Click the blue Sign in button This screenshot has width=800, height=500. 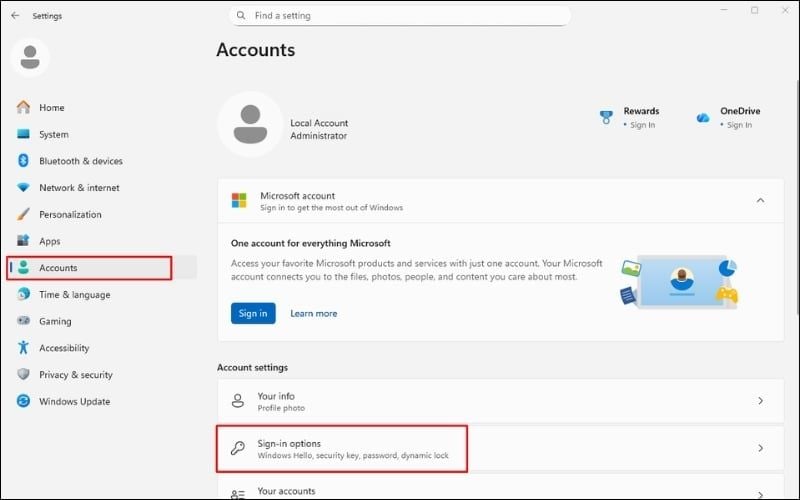(x=253, y=313)
